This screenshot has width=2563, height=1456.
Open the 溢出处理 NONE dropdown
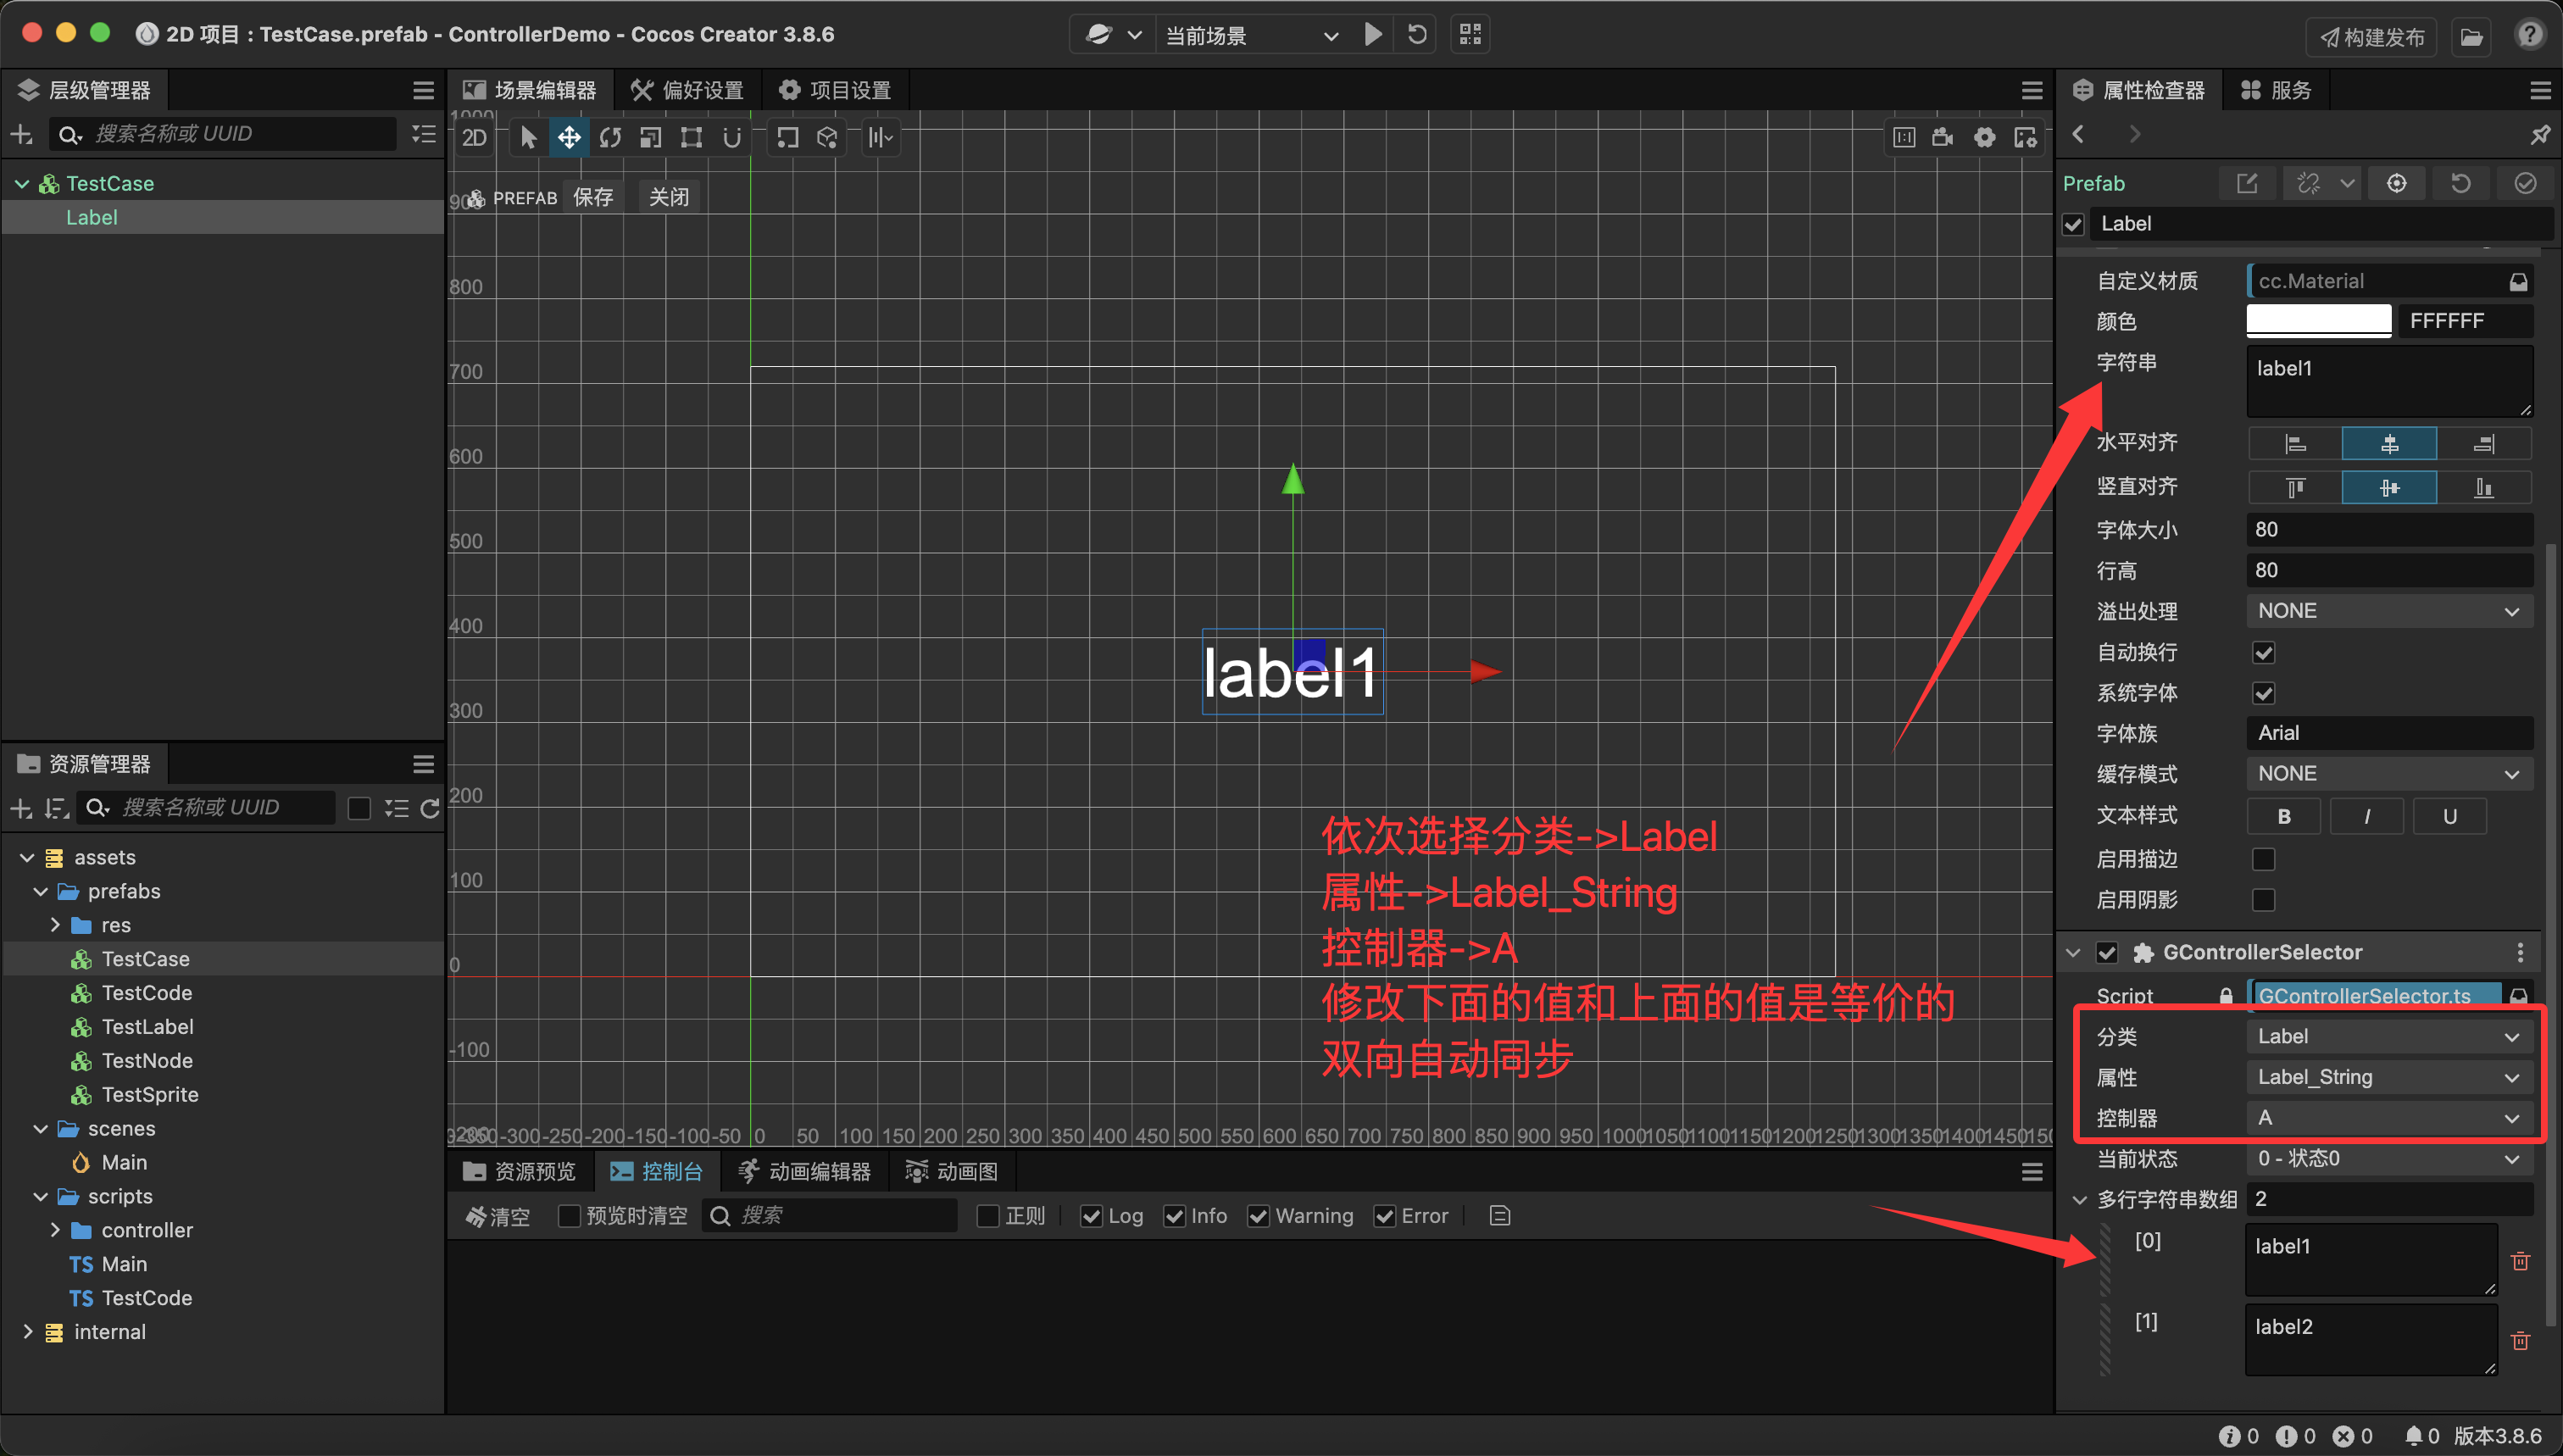pyautogui.click(x=2388, y=611)
